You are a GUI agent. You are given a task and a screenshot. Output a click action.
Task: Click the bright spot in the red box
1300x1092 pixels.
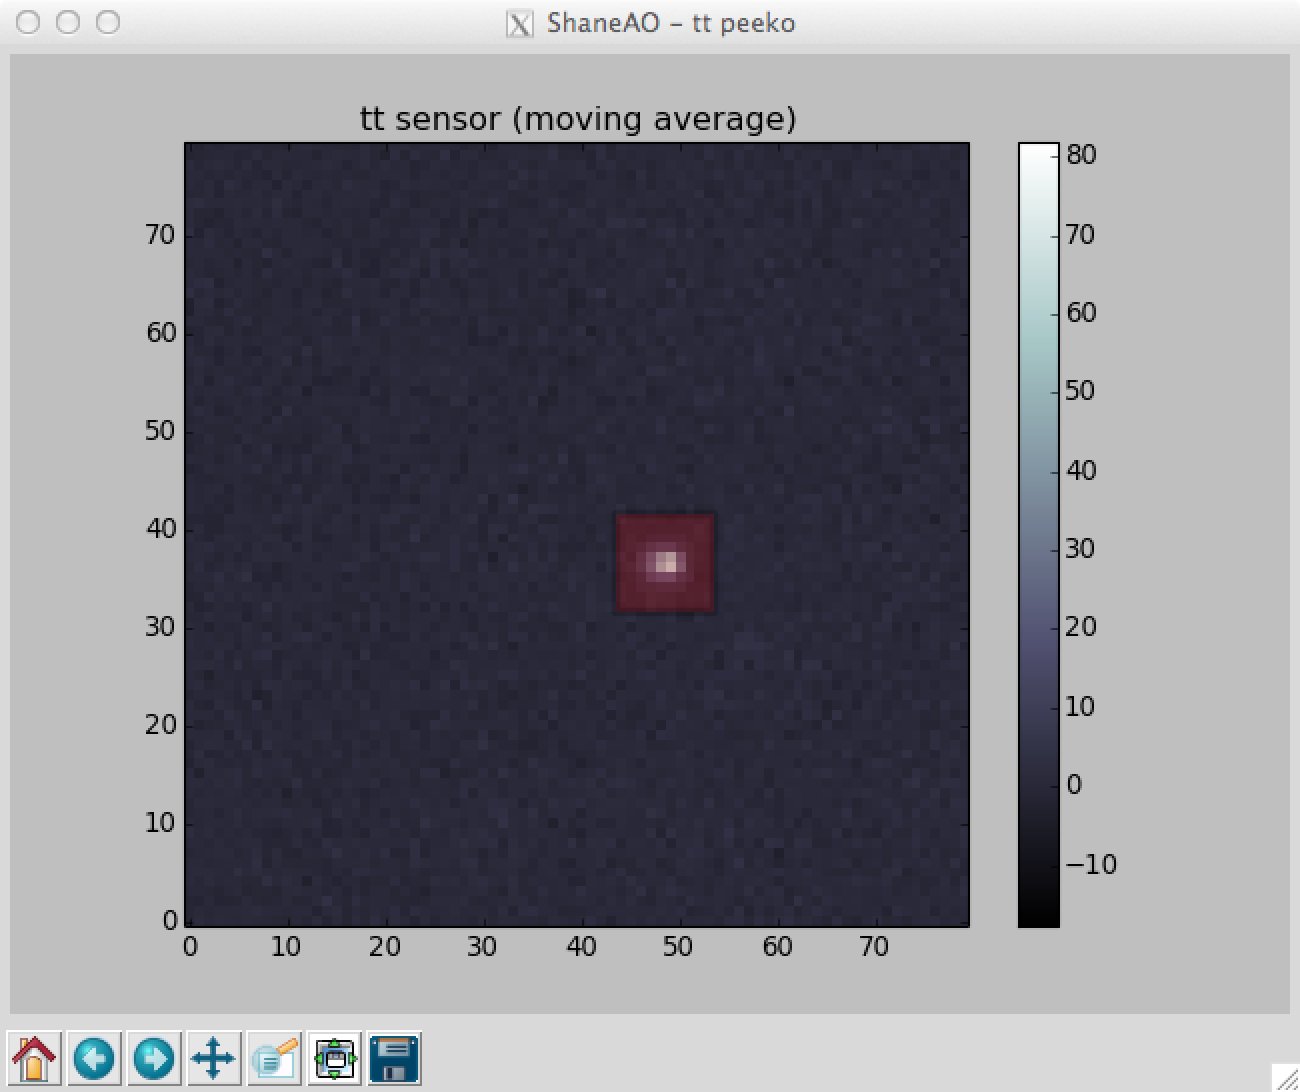tap(665, 563)
